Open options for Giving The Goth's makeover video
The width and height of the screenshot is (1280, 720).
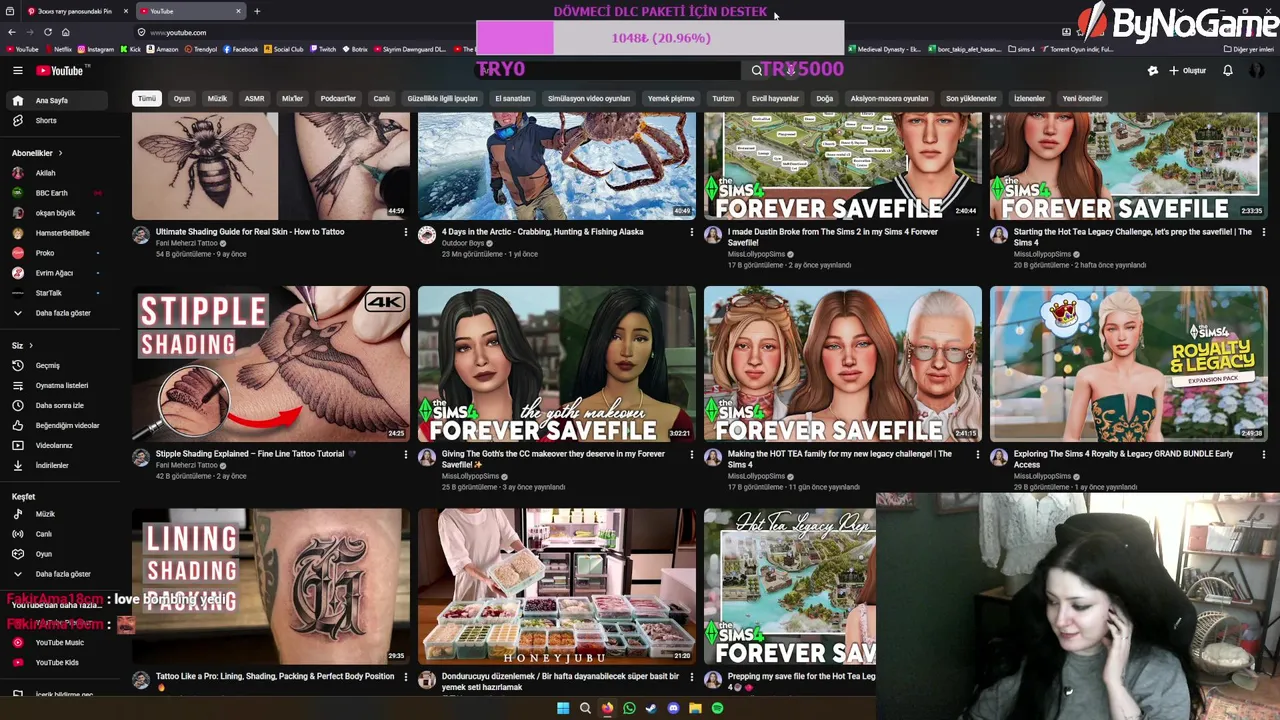tap(691, 454)
